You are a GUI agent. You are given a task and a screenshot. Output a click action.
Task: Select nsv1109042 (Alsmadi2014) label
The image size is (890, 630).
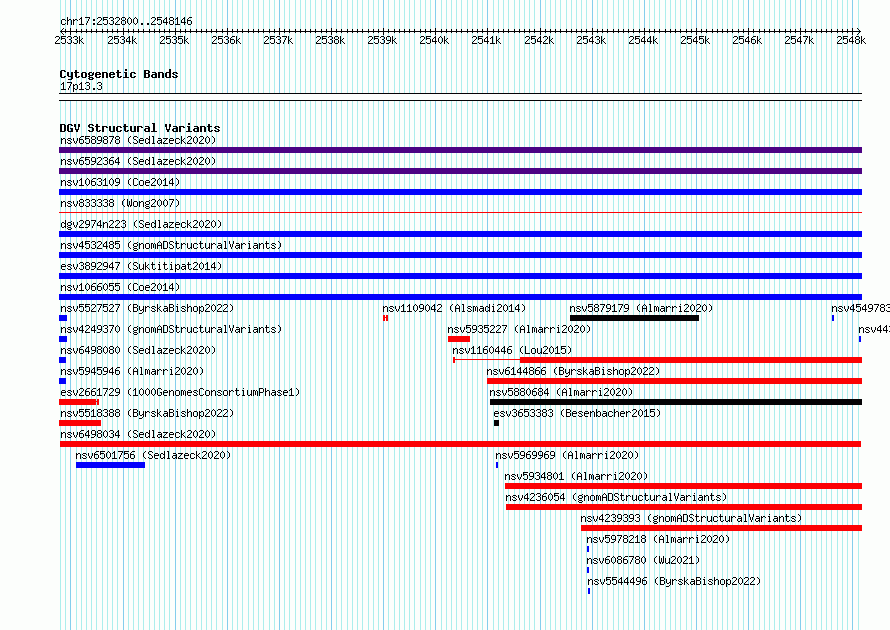(454, 308)
